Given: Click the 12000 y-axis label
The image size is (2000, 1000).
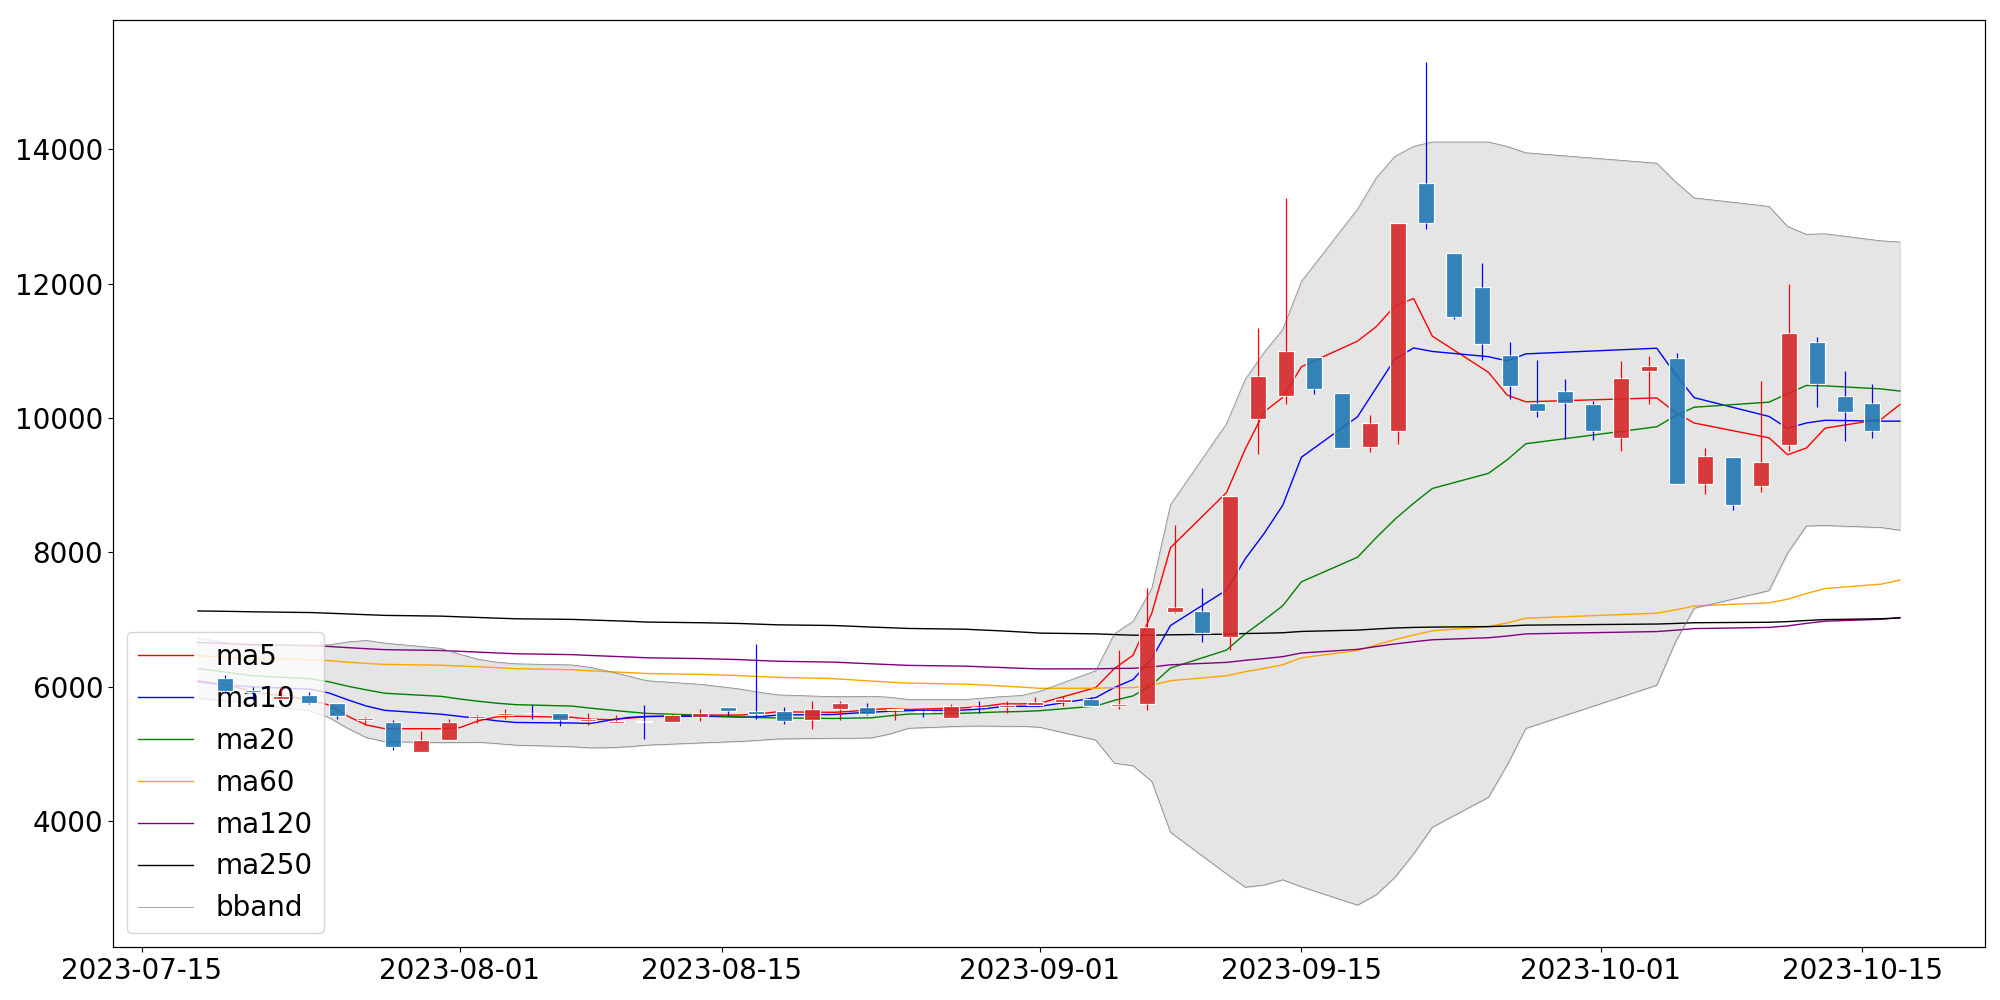Looking at the screenshot, I should (59, 285).
